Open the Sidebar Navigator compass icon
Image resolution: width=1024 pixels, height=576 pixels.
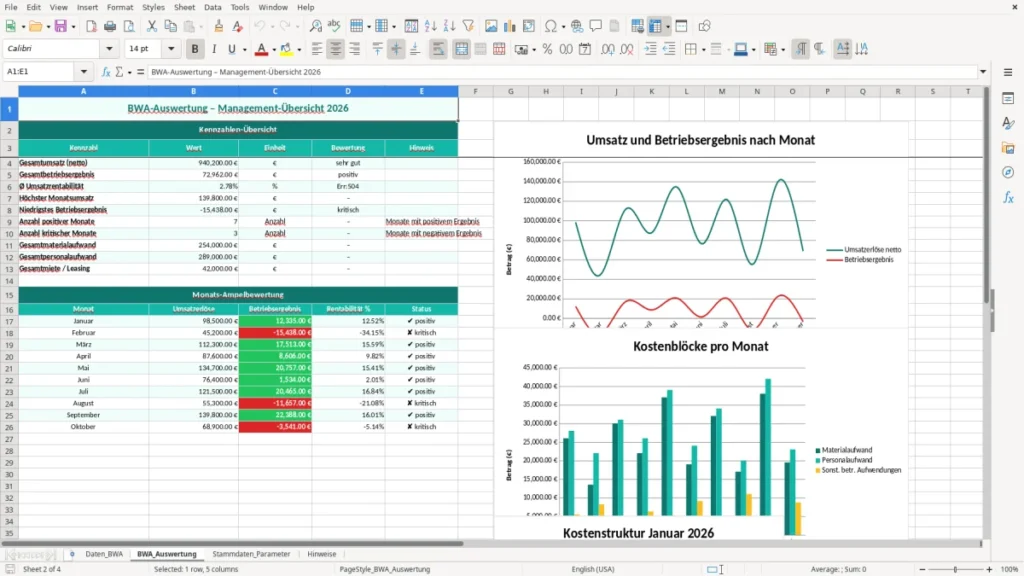point(1008,172)
